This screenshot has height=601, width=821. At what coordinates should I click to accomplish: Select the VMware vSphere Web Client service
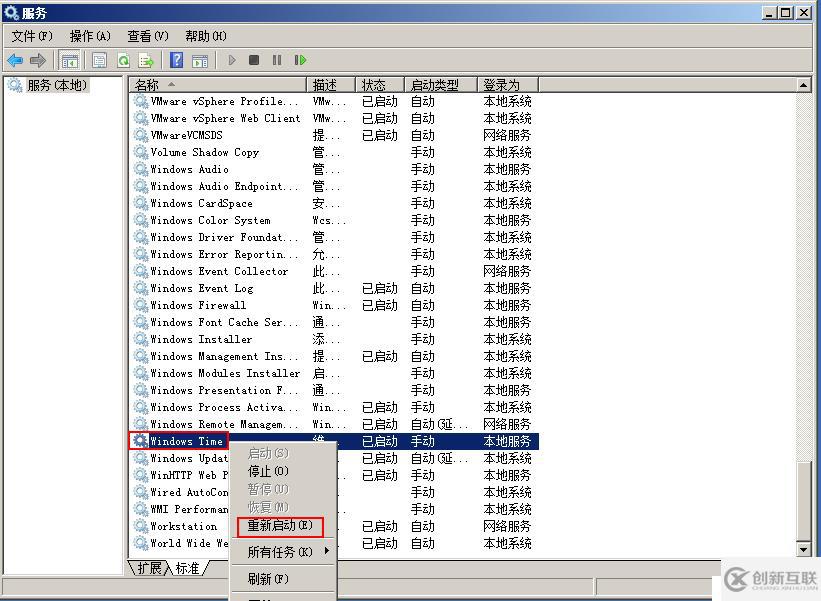click(x=334, y=118)
